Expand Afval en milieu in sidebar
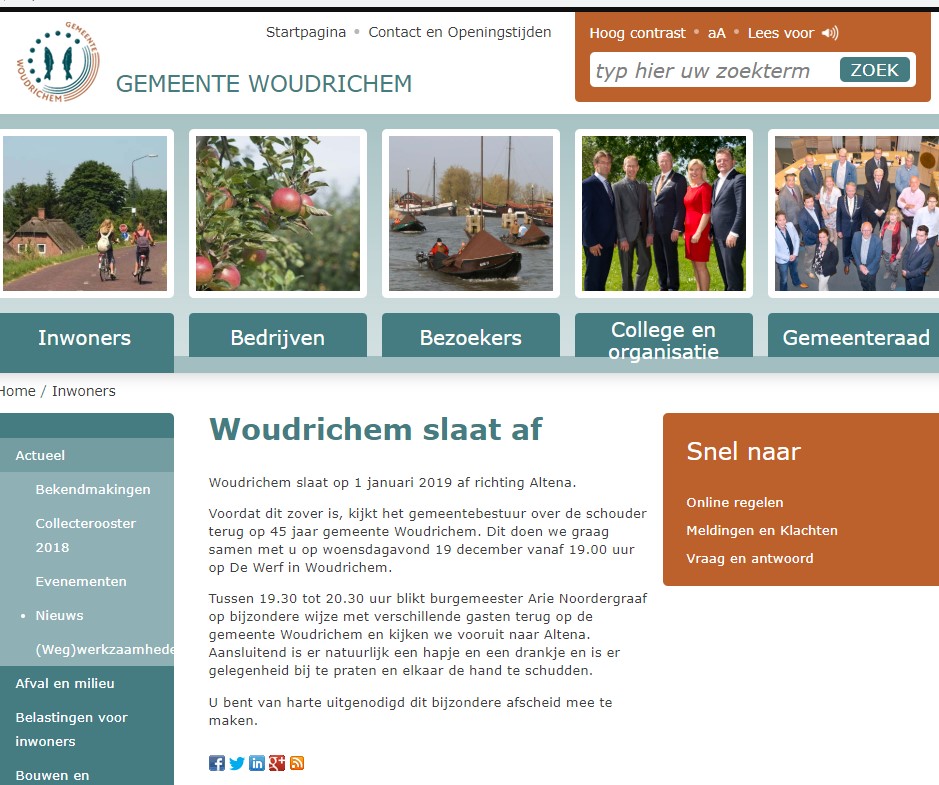The height and width of the screenshot is (785, 939). 65,683
